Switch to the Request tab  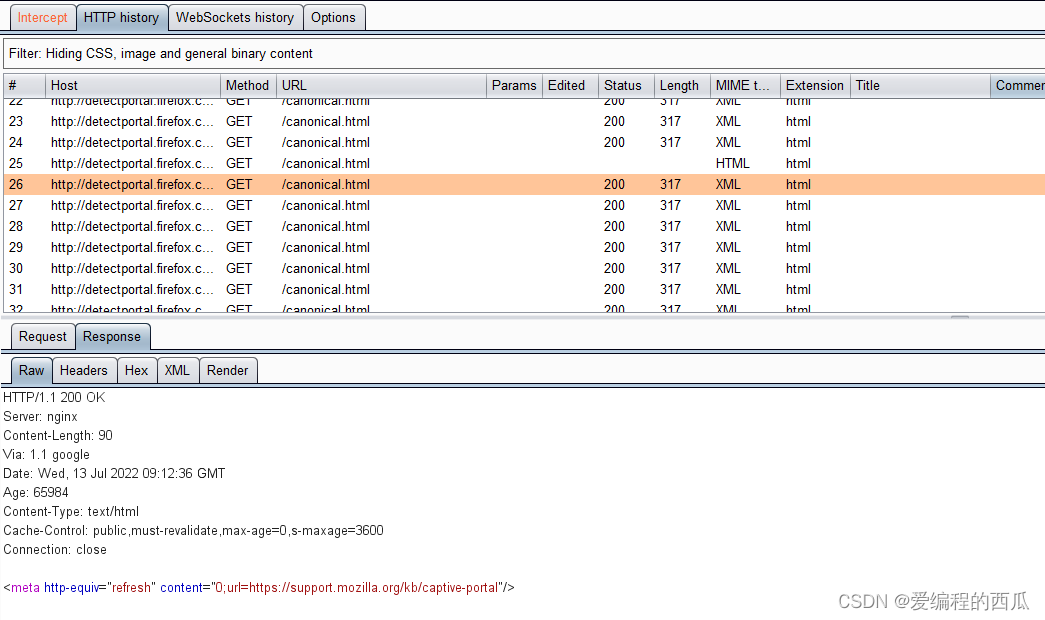(43, 337)
